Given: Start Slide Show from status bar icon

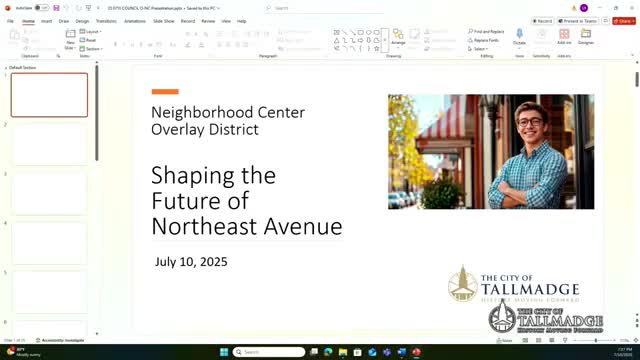Looking at the screenshot, I should [565, 340].
